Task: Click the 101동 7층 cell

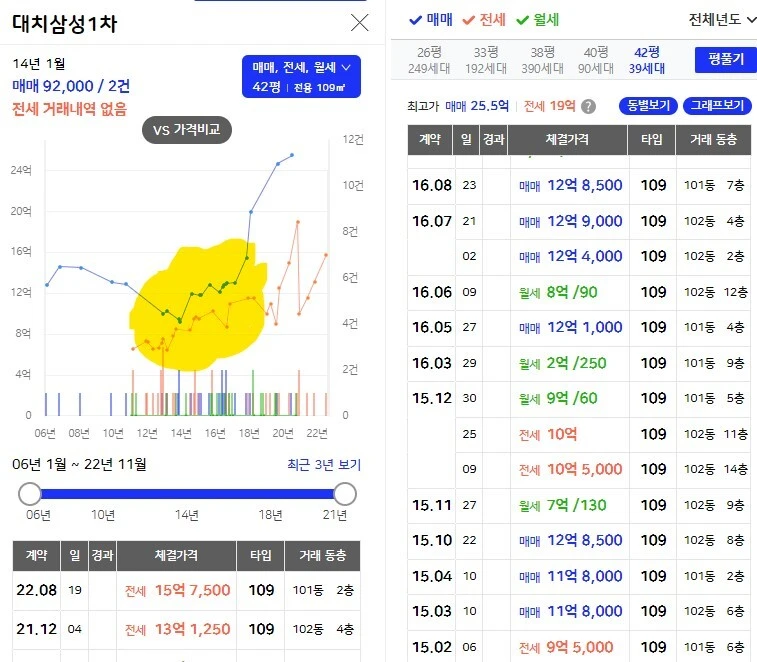Action: pos(714,185)
